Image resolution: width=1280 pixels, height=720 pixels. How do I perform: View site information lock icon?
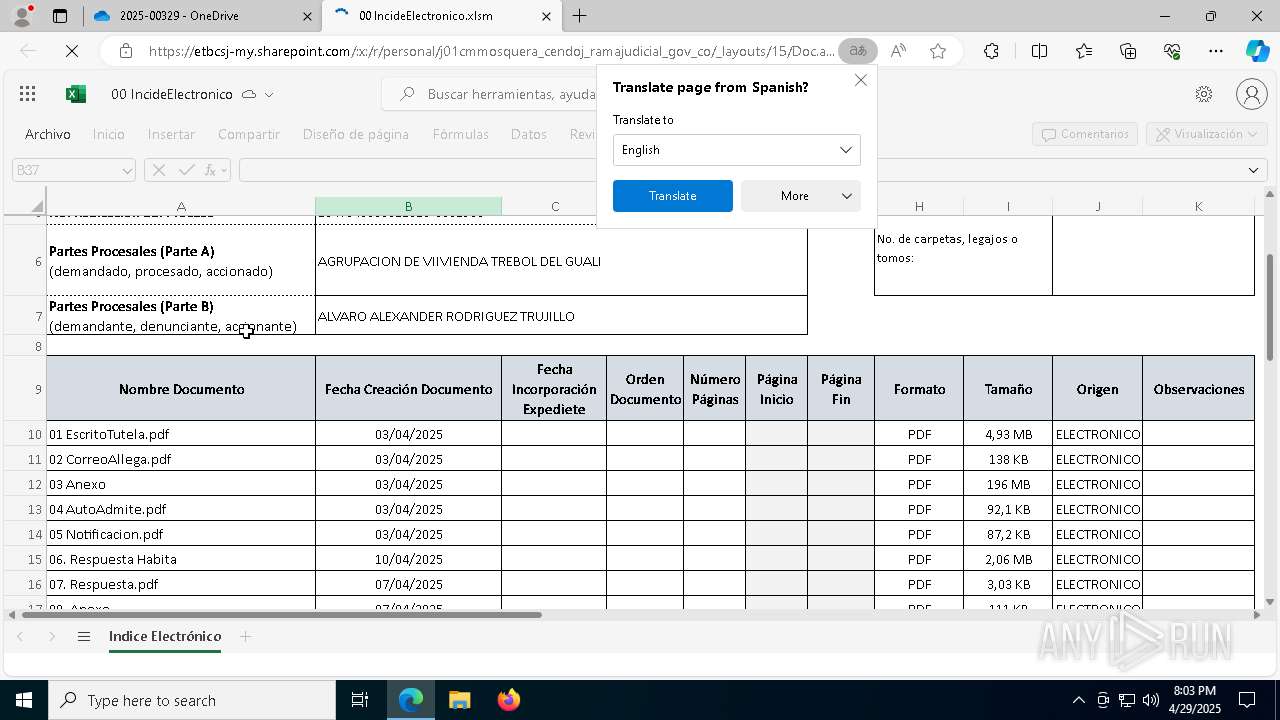125,51
